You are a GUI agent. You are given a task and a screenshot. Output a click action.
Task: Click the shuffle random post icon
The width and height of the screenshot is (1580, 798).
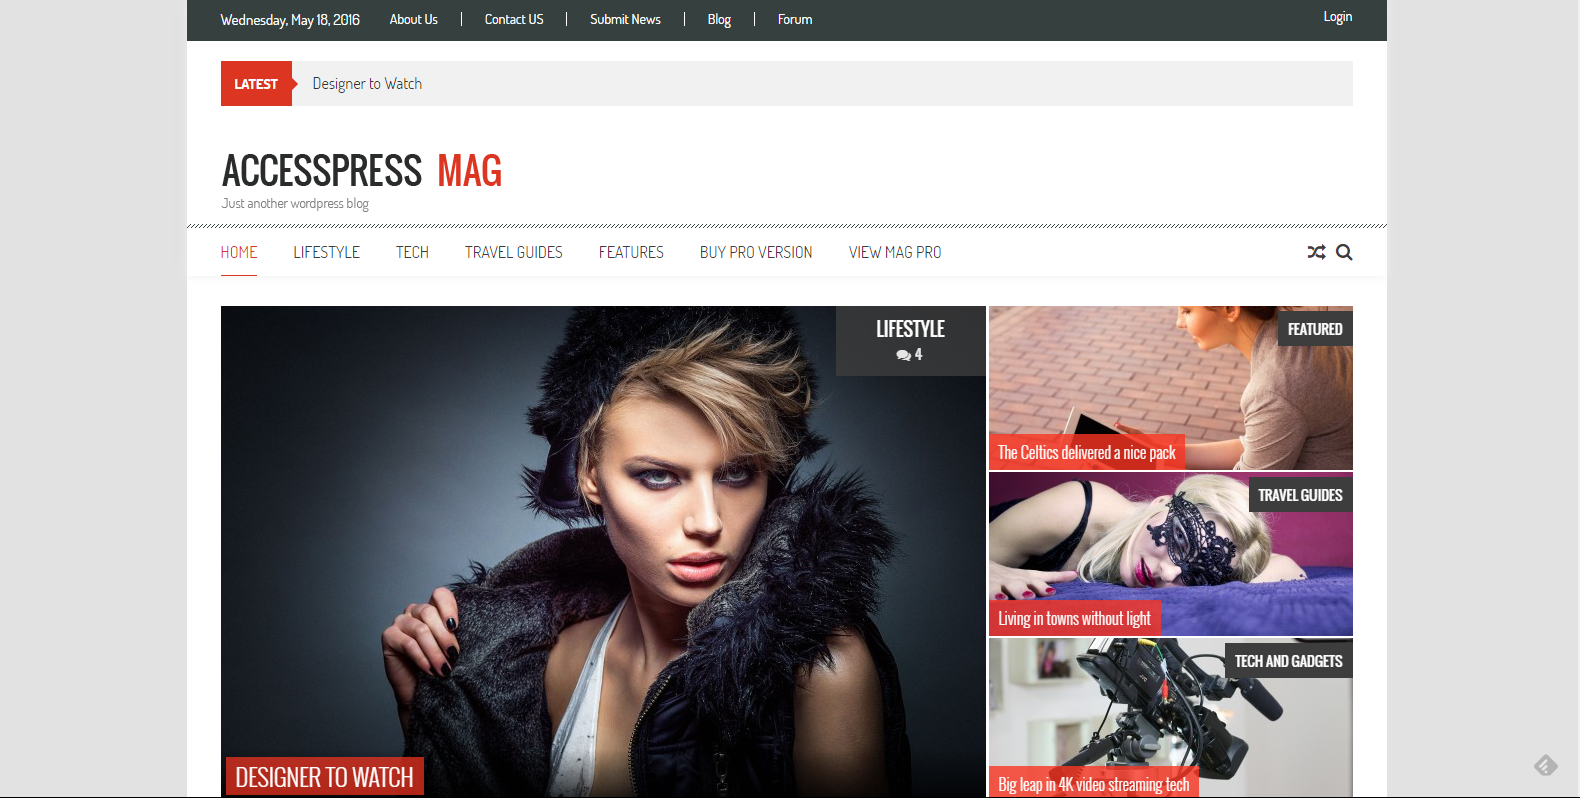tap(1316, 252)
